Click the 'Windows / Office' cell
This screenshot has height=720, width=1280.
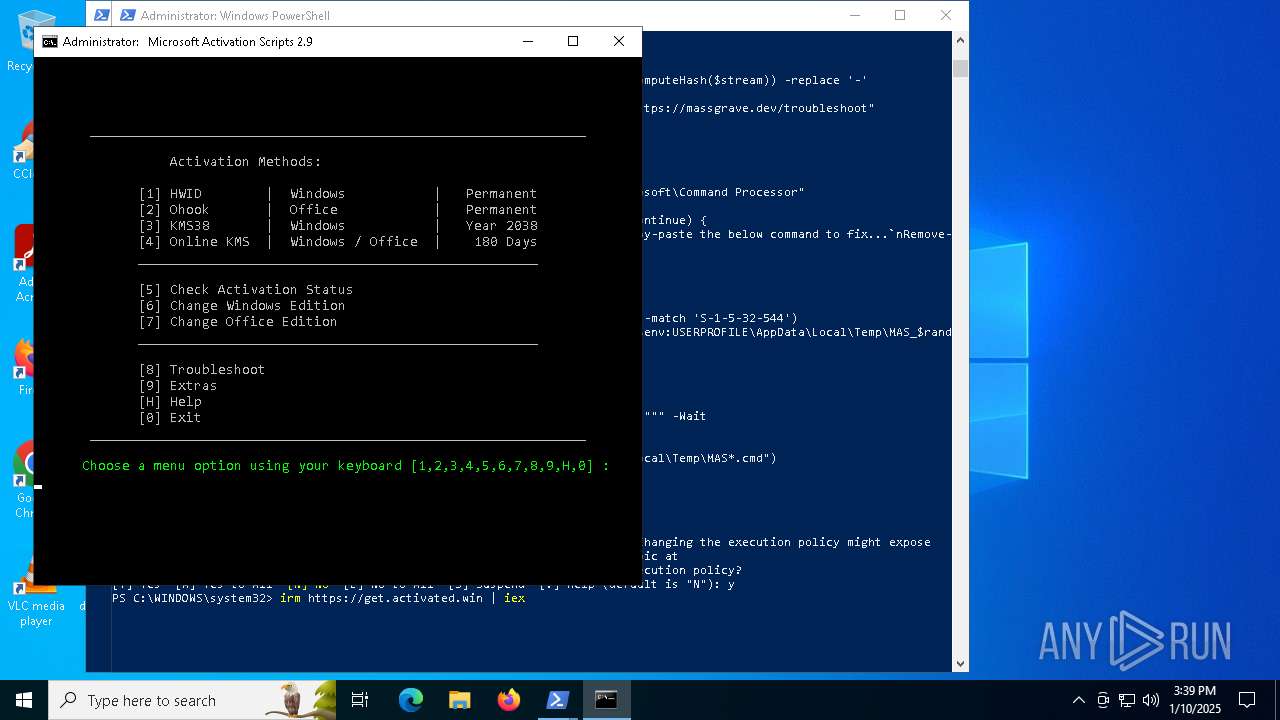[354, 241]
